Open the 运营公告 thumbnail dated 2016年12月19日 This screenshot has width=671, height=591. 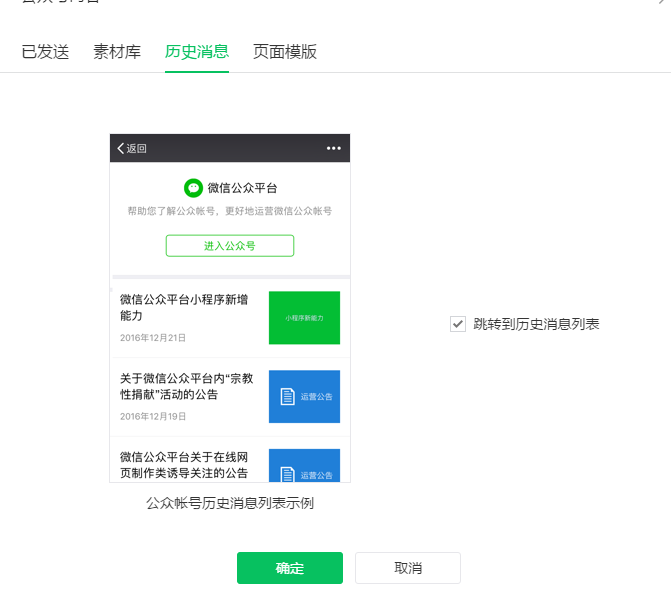[304, 396]
